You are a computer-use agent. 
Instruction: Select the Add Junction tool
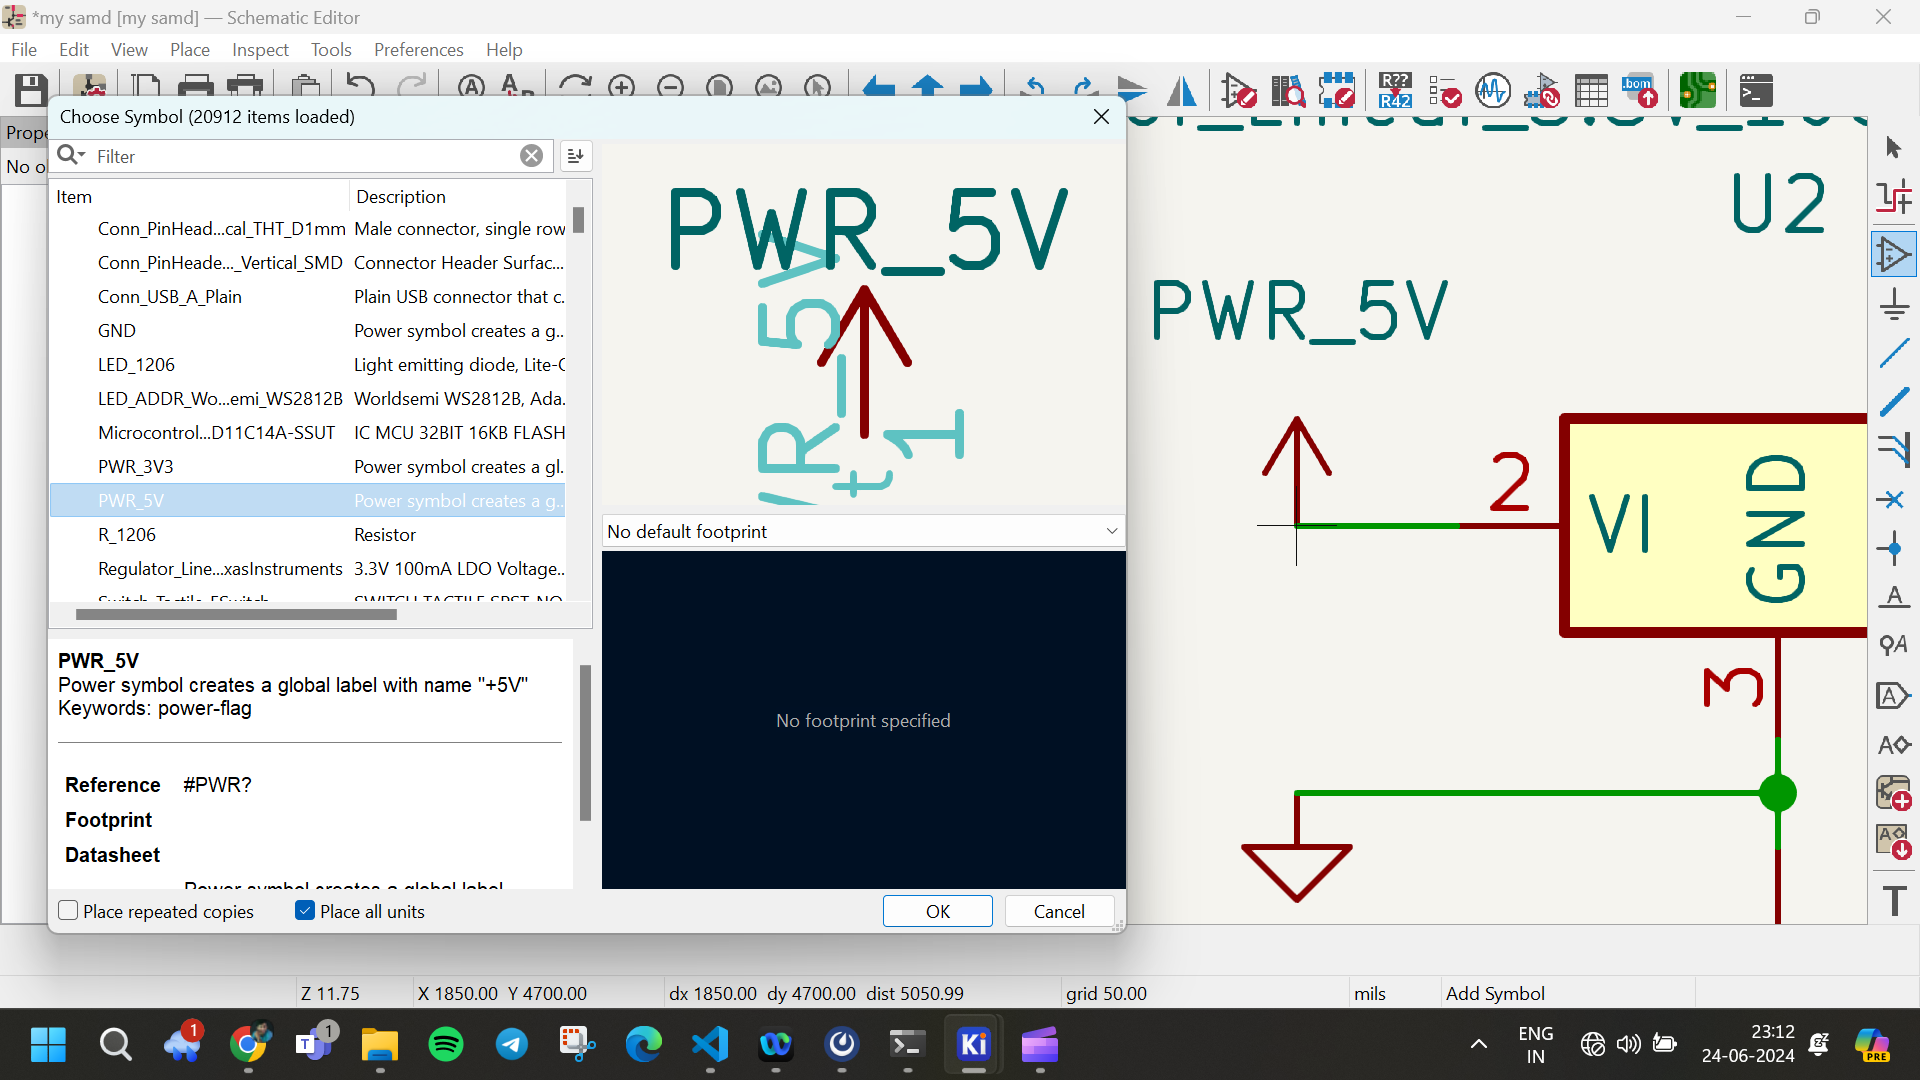tap(1894, 548)
